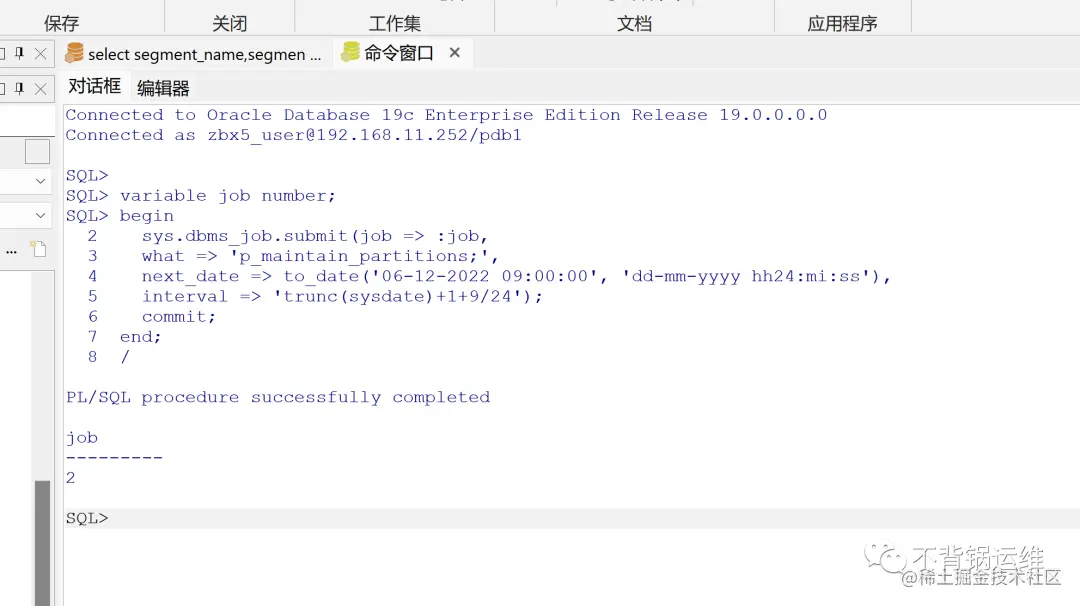
Task: Open the 编辑器 sub-tab
Action: click(163, 88)
